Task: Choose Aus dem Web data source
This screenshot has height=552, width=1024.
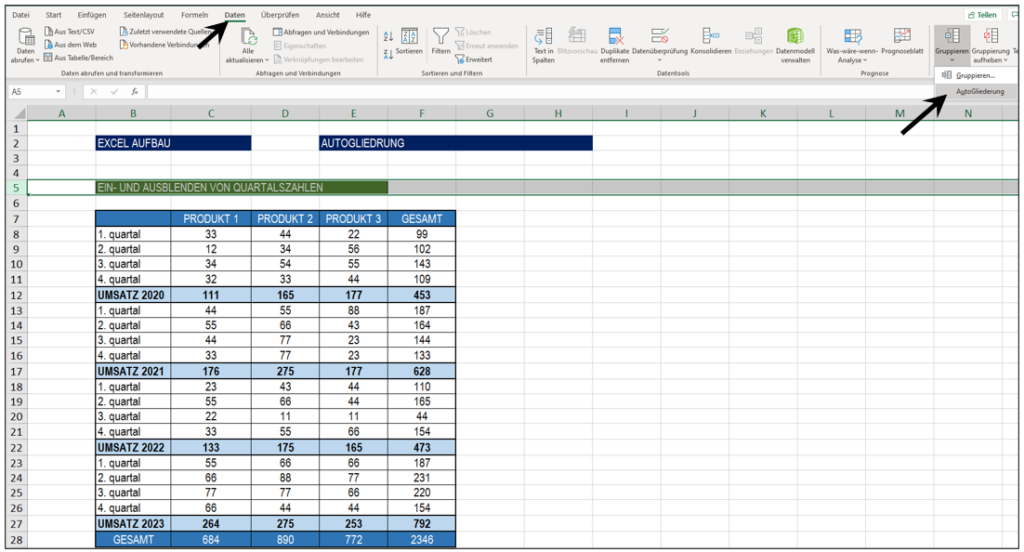Action: (70, 44)
